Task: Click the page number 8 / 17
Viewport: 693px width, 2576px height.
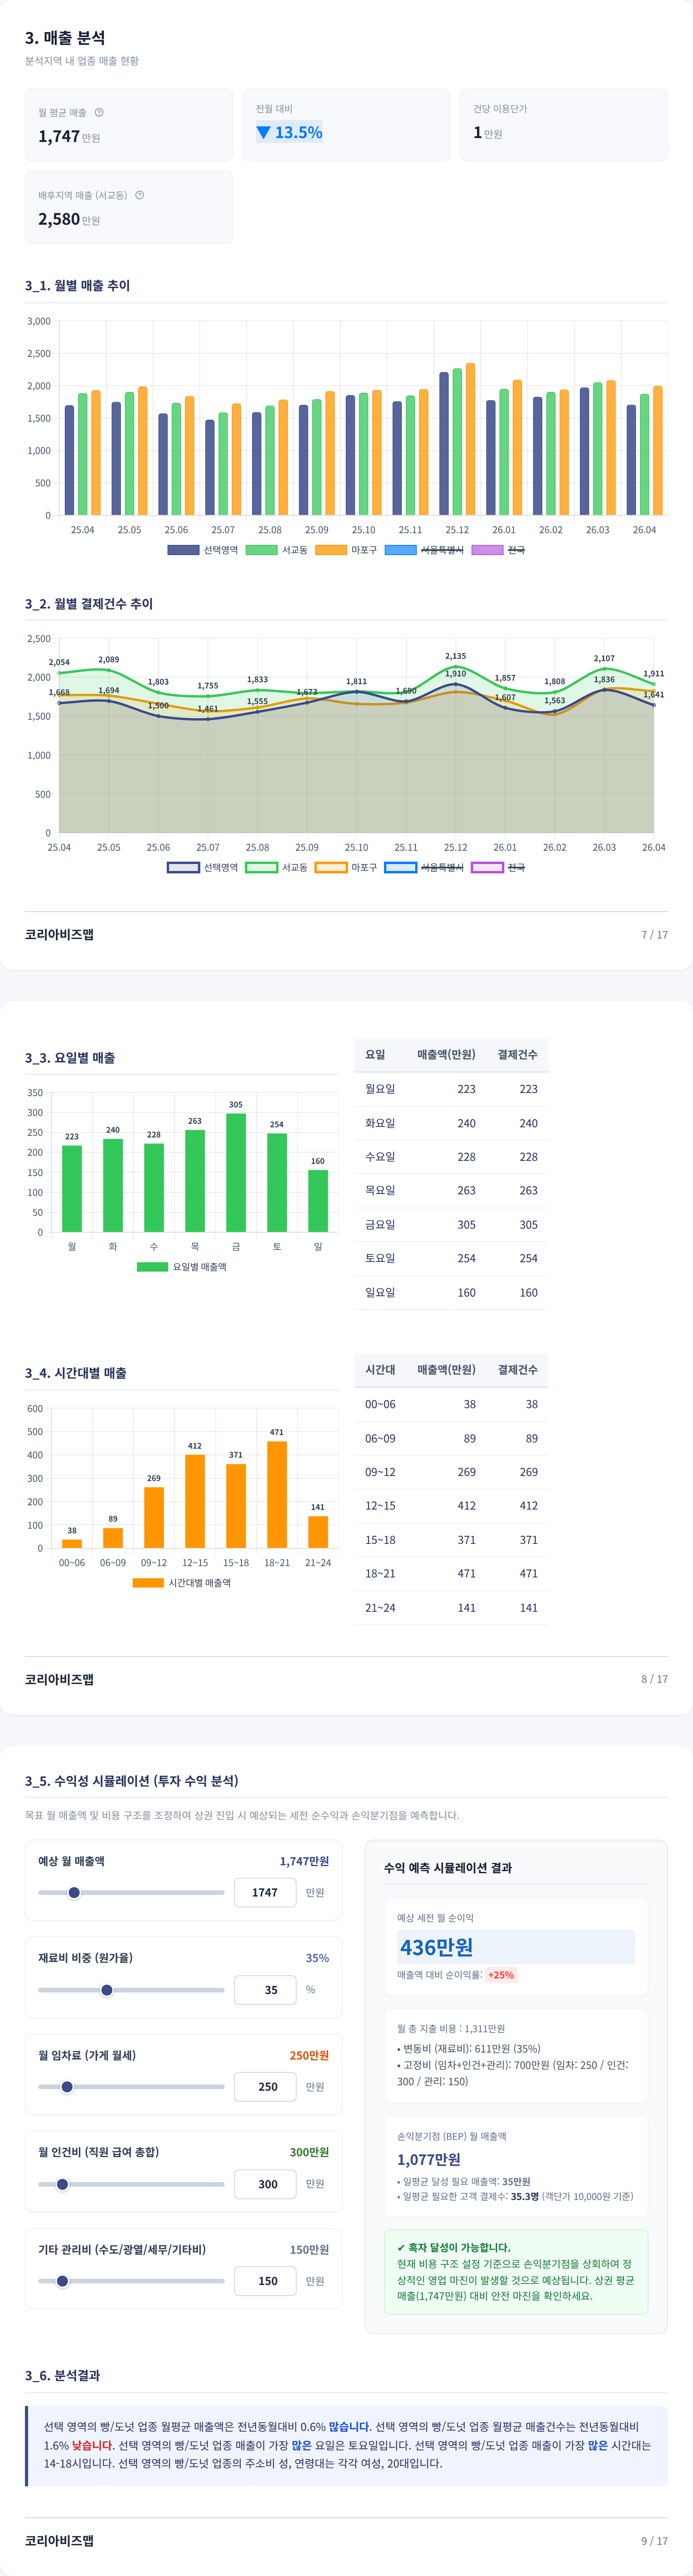Action: 654,1678
